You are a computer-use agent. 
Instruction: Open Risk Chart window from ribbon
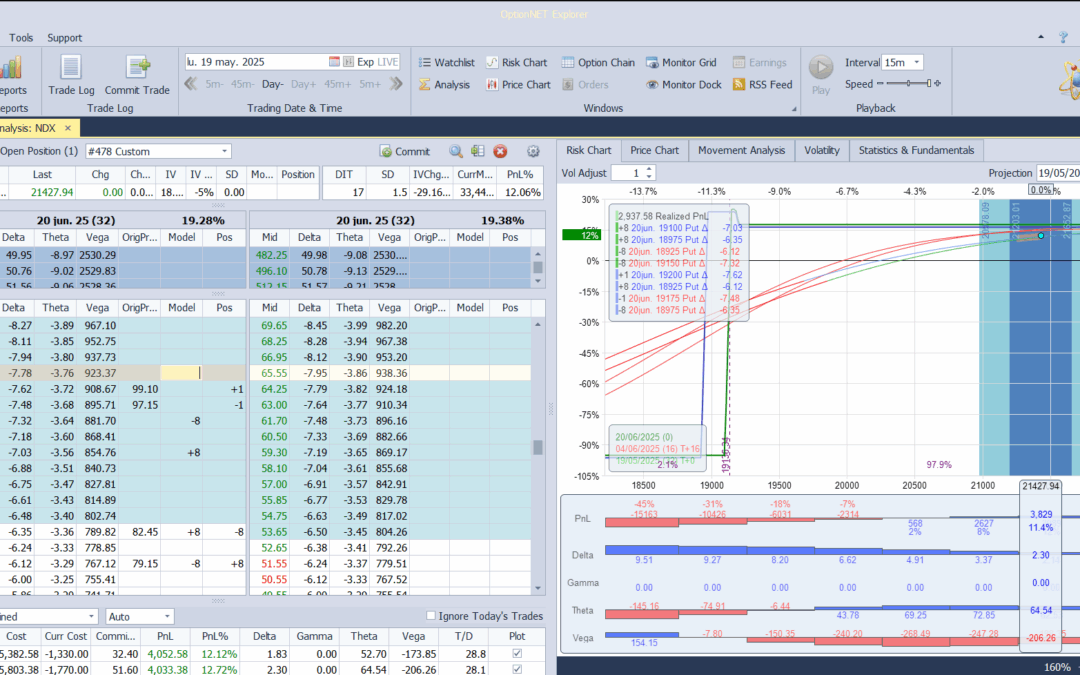coord(517,62)
